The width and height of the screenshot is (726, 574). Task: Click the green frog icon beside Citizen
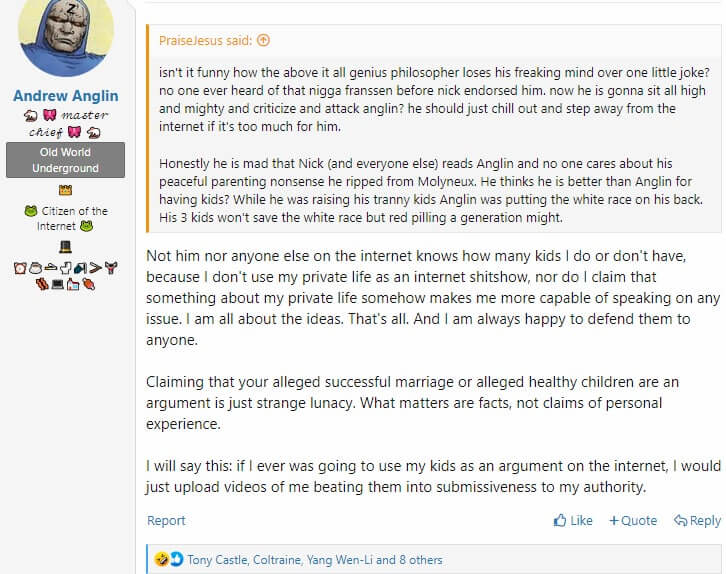point(31,211)
